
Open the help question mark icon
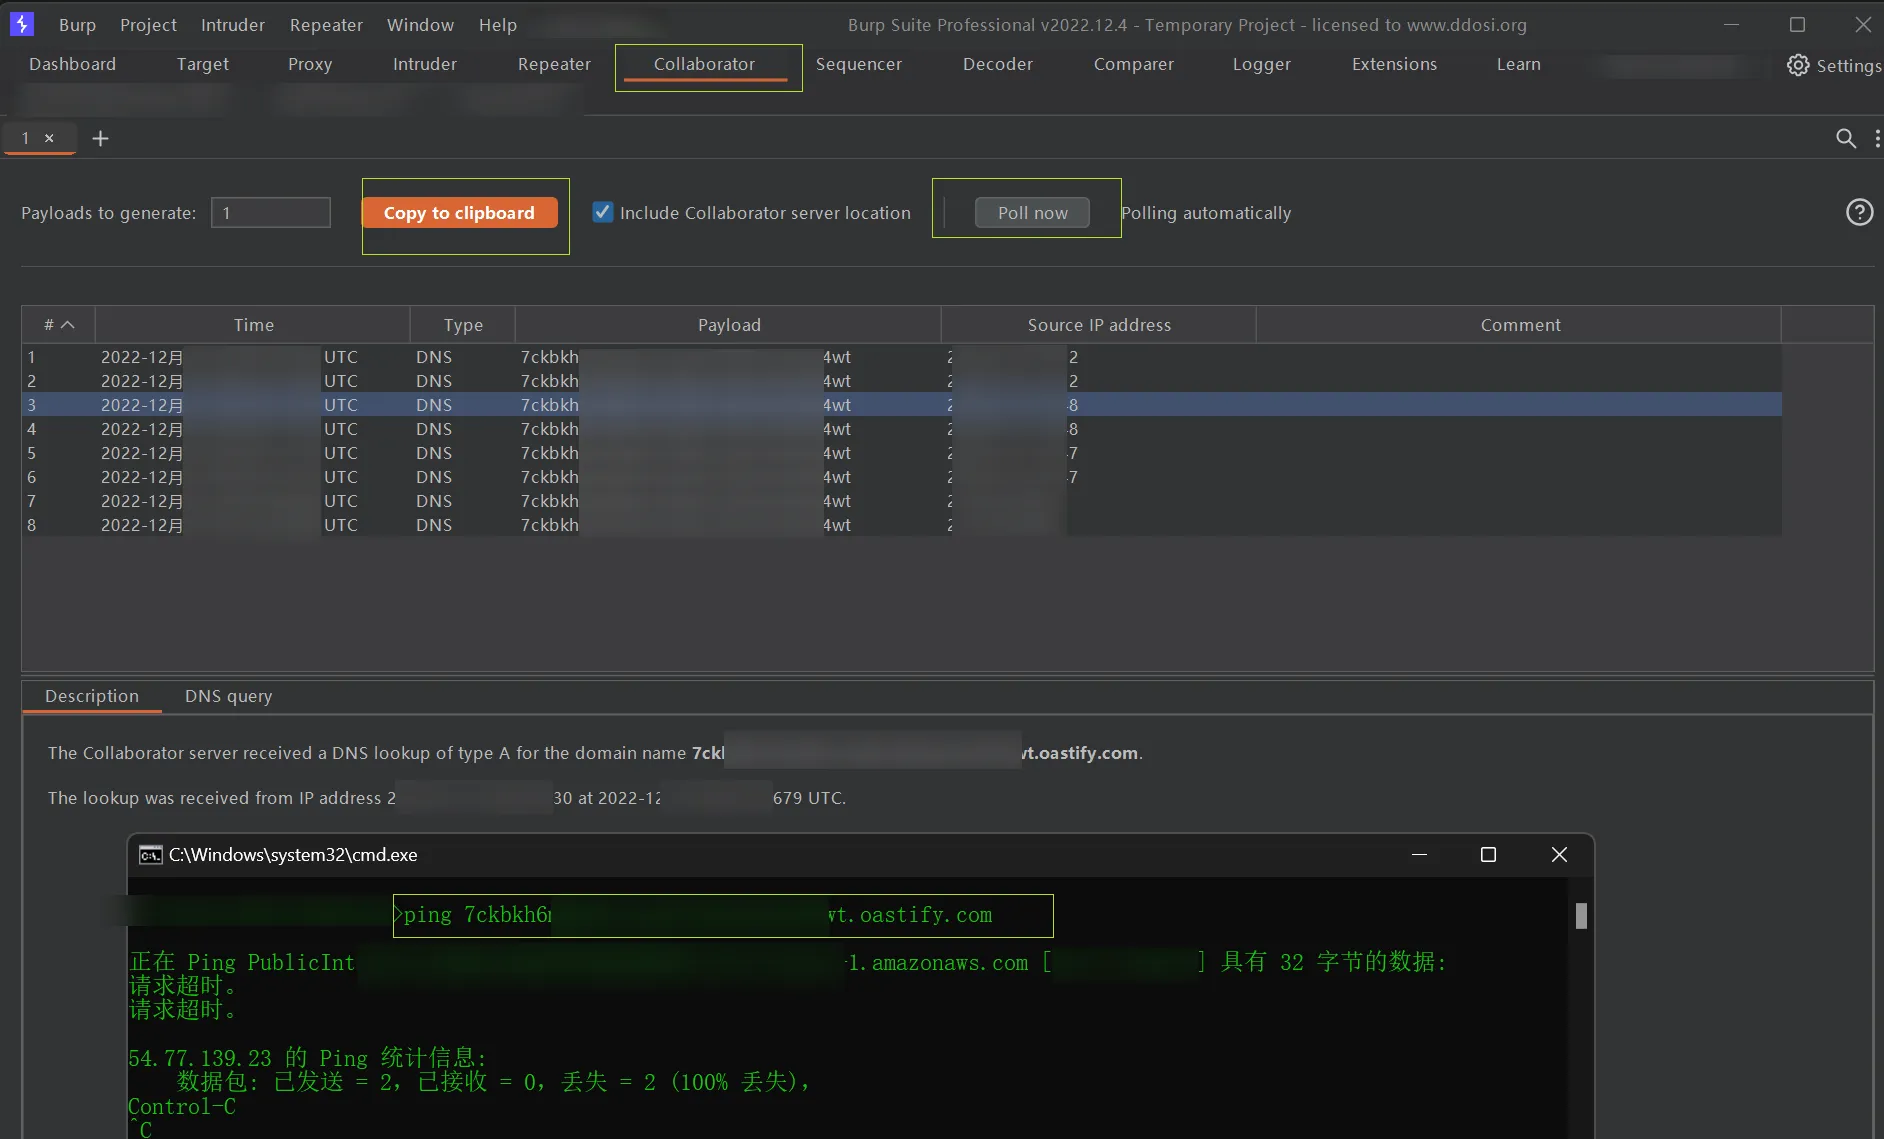[x=1859, y=212]
